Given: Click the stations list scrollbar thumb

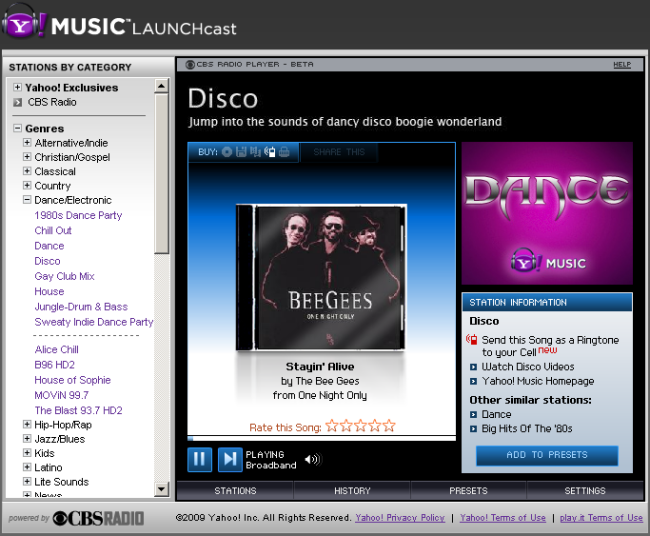Looking at the screenshot, I should click(161, 174).
